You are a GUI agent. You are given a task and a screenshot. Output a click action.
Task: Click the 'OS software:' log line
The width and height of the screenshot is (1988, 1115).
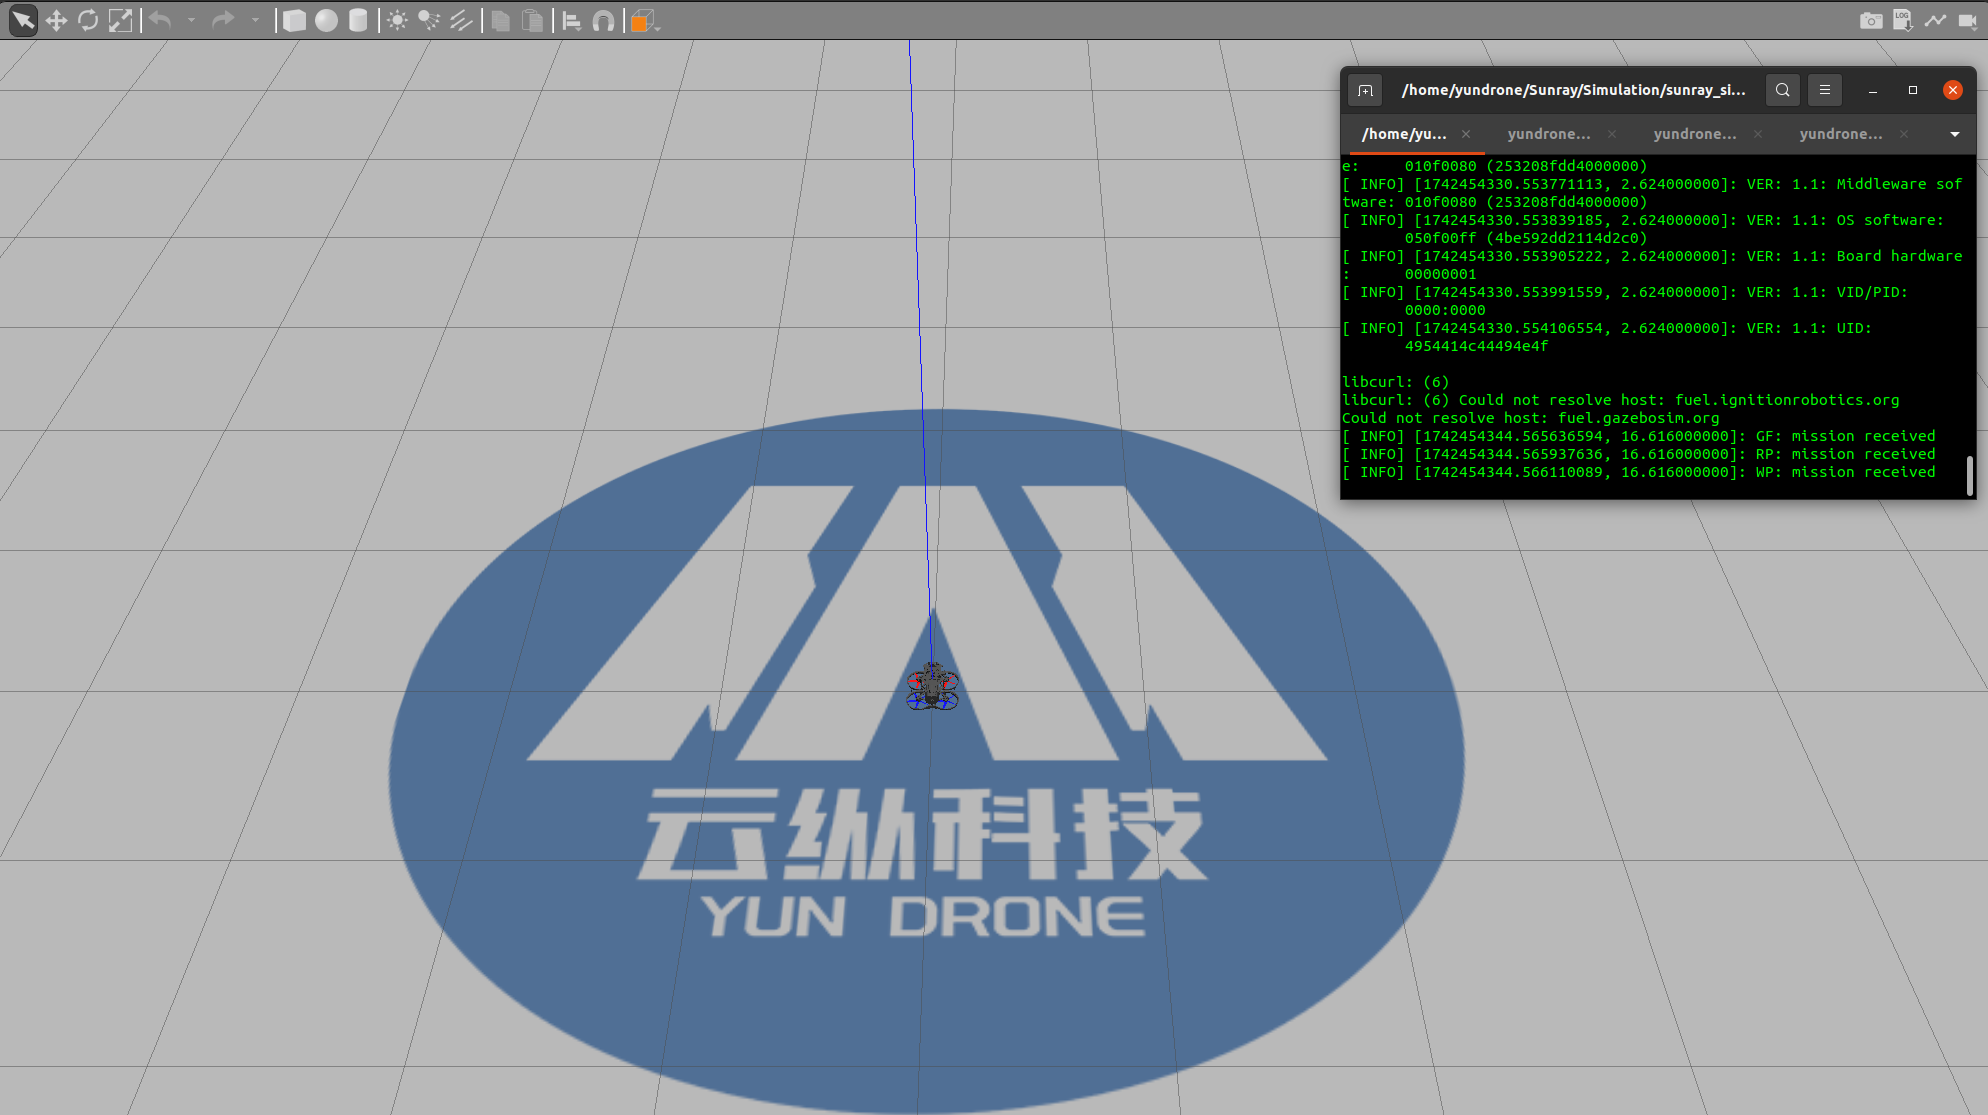[x=1643, y=220]
